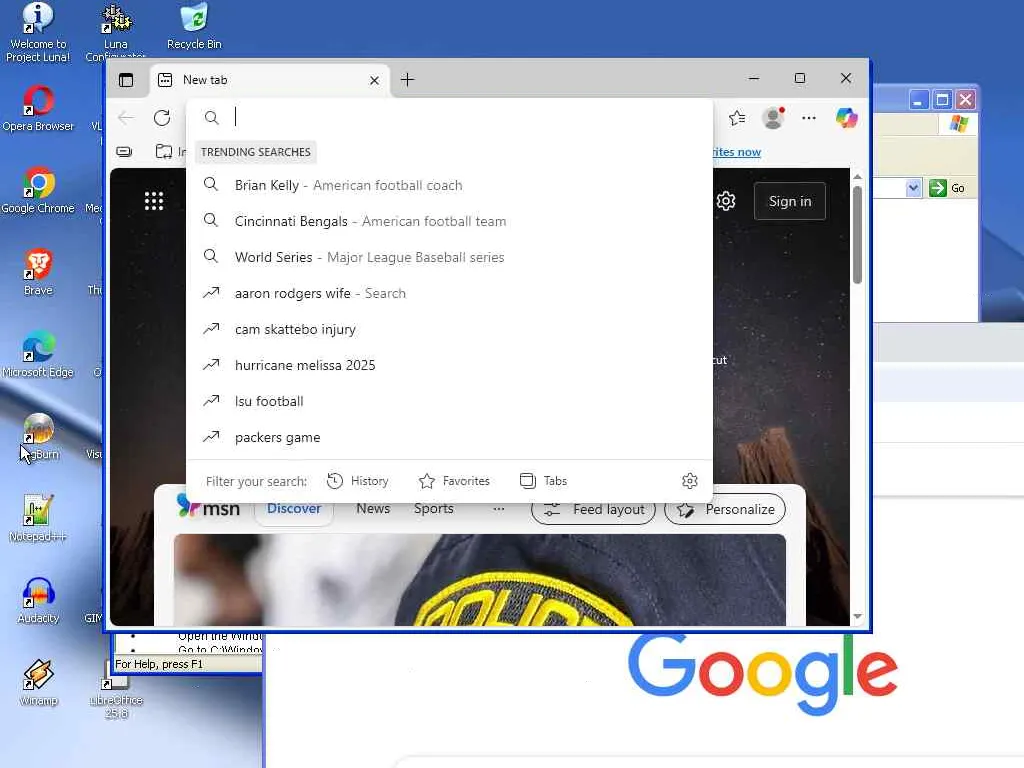1024x768 pixels.
Task: Click the back arrow in Edge
Action: pos(126,118)
